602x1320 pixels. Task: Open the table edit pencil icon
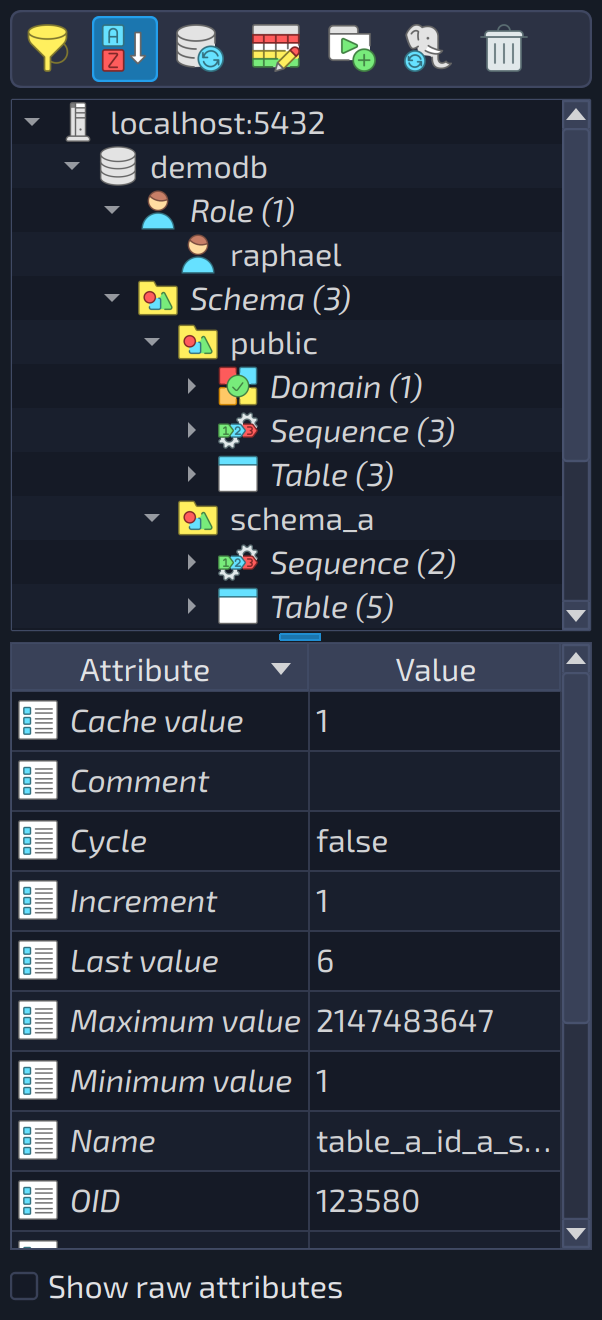(276, 48)
